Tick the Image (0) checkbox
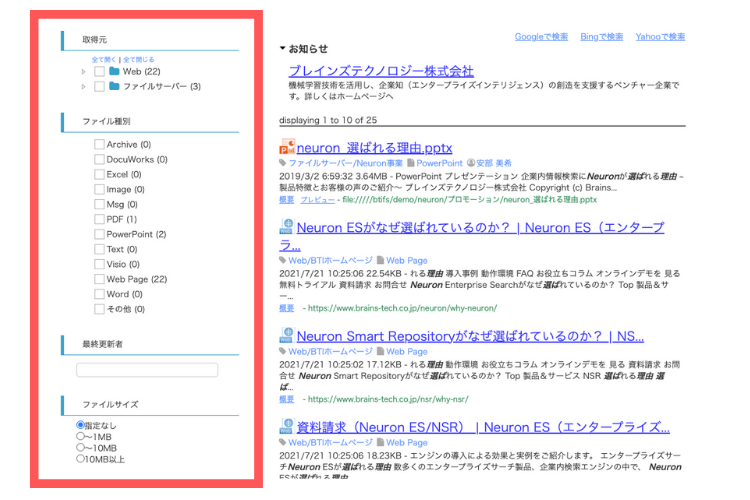 tap(99, 189)
